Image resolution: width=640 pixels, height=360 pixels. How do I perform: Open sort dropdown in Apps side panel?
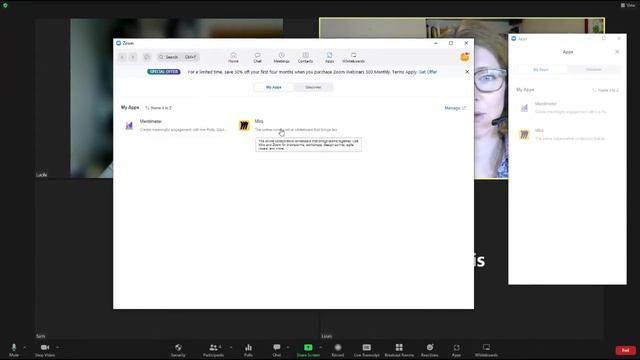pyautogui.click(x=606, y=90)
